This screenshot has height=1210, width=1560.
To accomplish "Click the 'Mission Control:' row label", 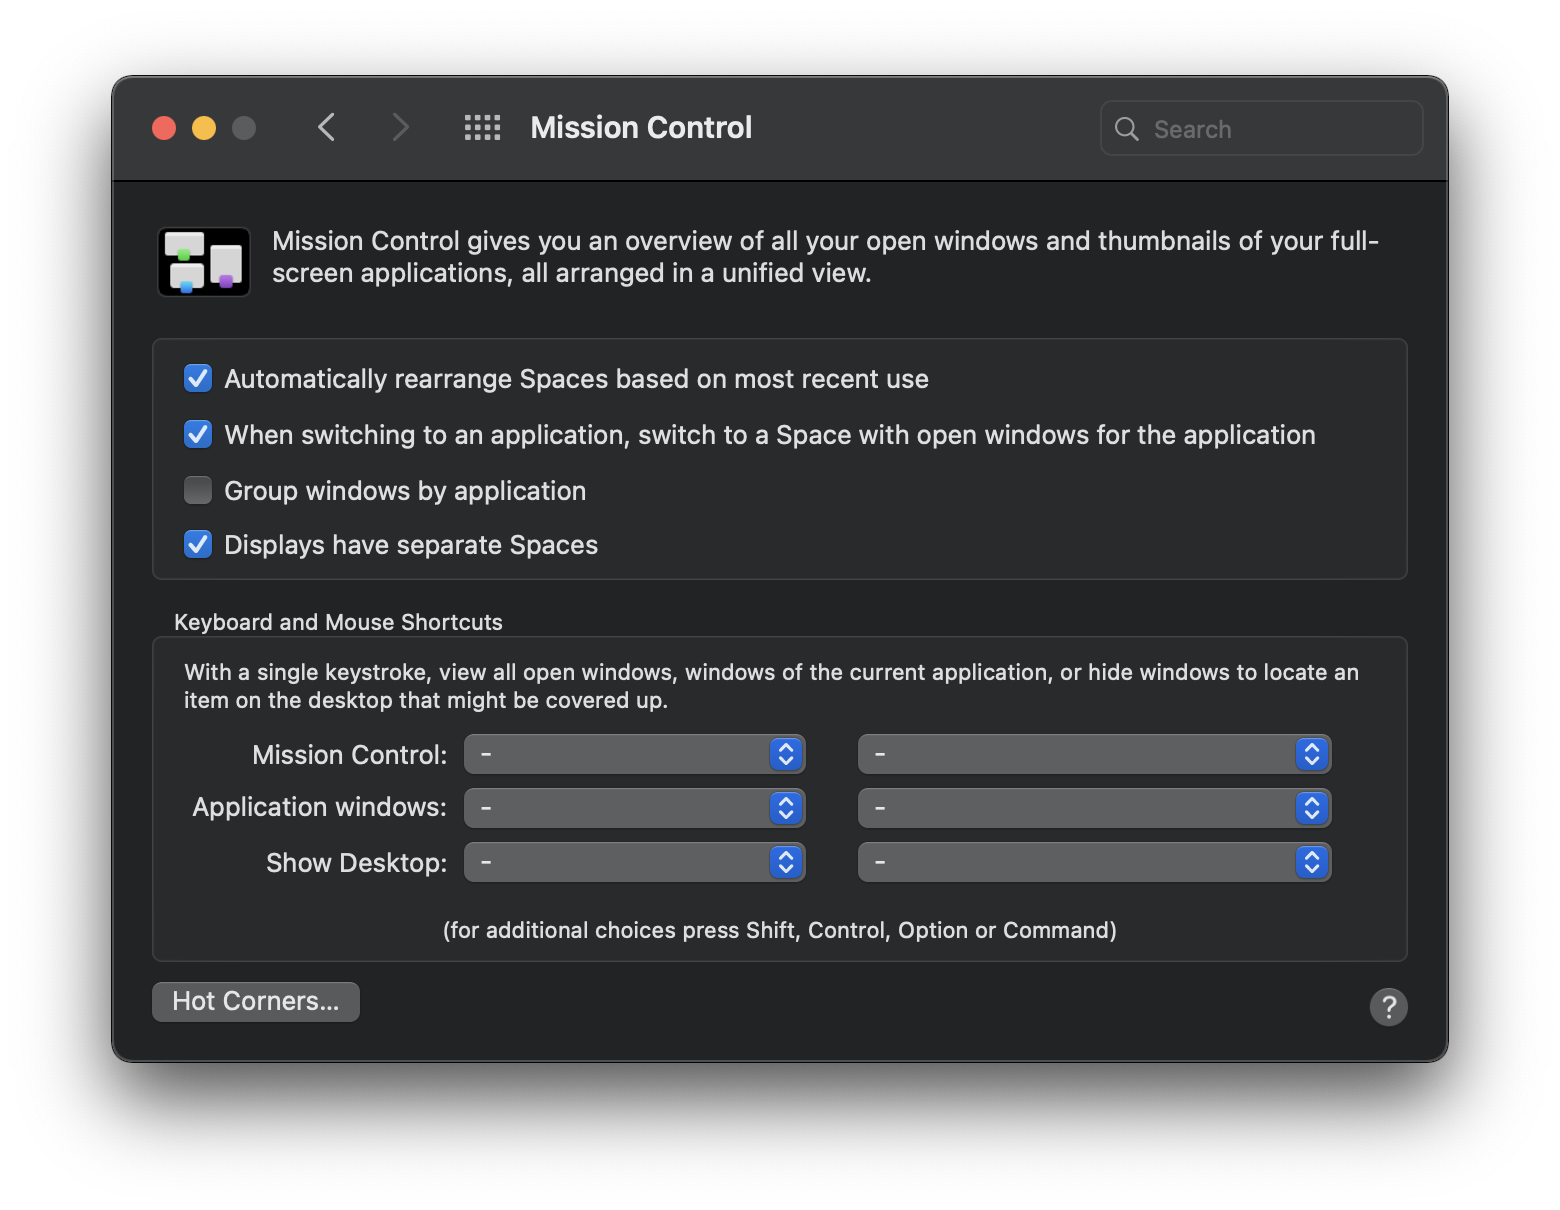I will 350,755.
